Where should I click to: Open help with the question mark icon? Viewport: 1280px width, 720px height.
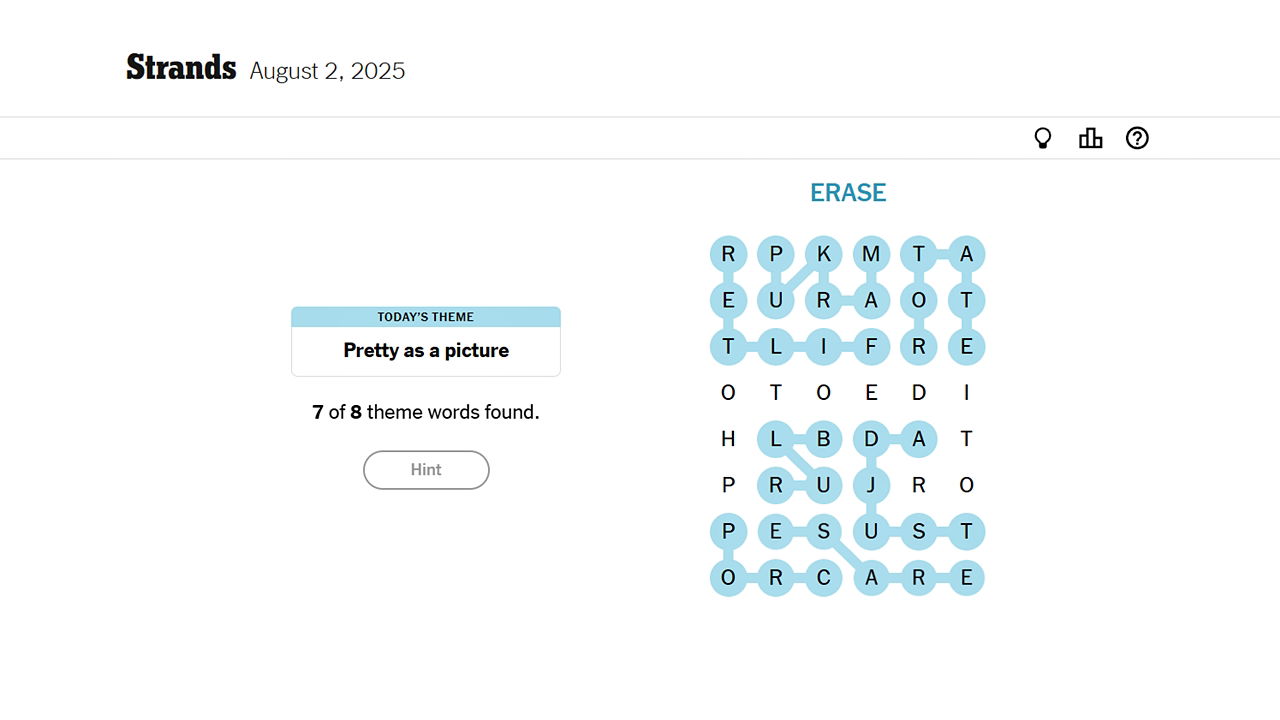[x=1137, y=138]
